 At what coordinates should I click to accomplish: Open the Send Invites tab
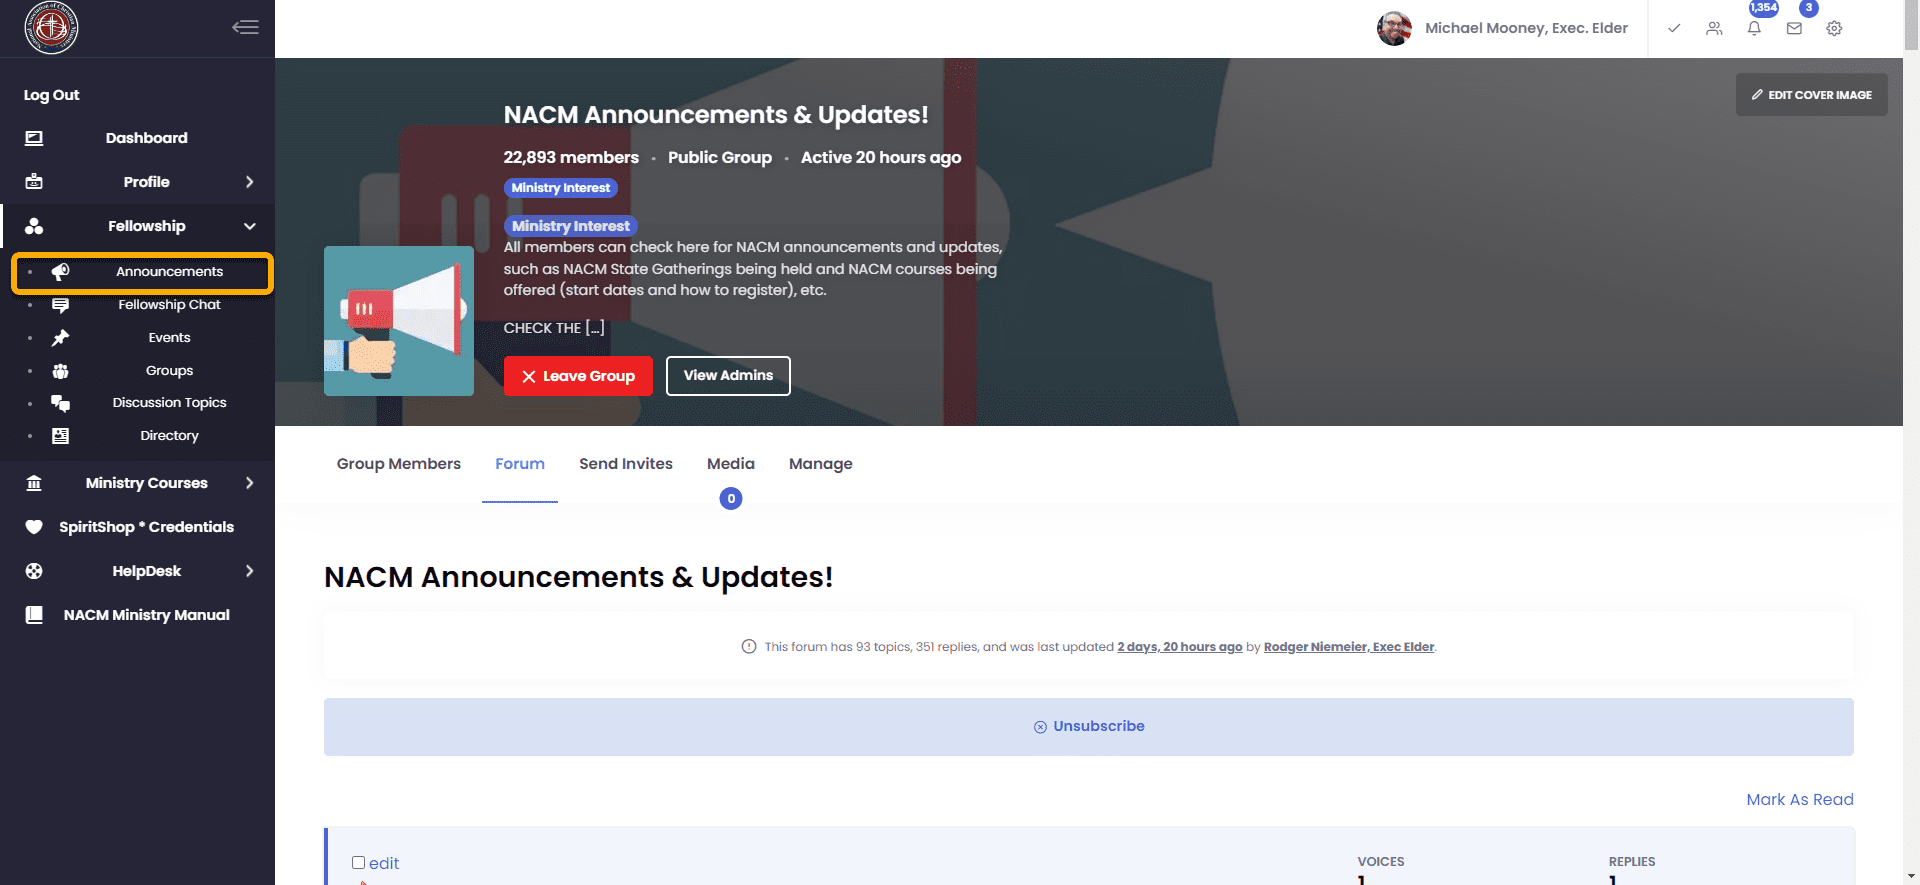[625, 464]
